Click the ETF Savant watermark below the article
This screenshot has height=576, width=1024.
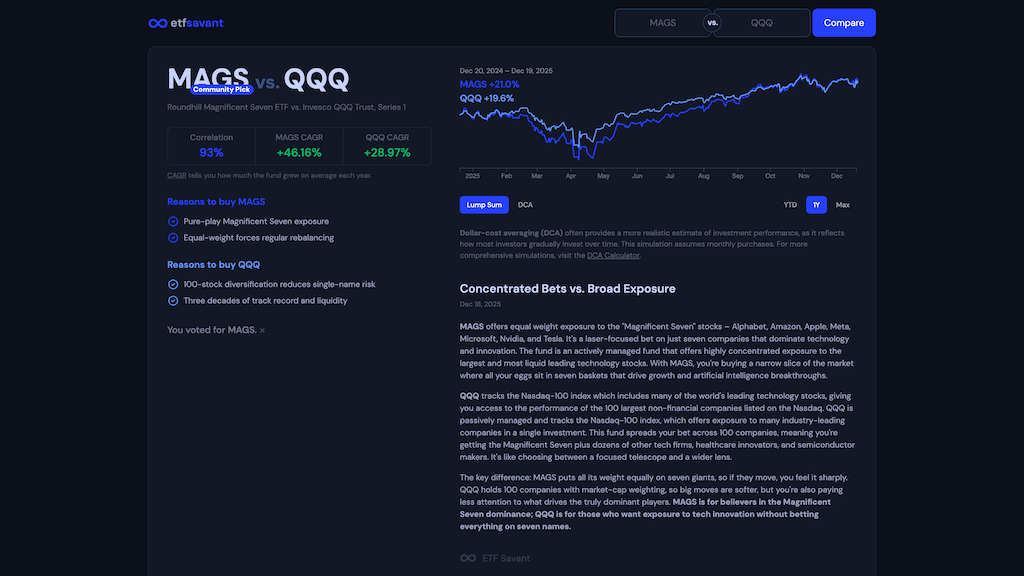496,558
